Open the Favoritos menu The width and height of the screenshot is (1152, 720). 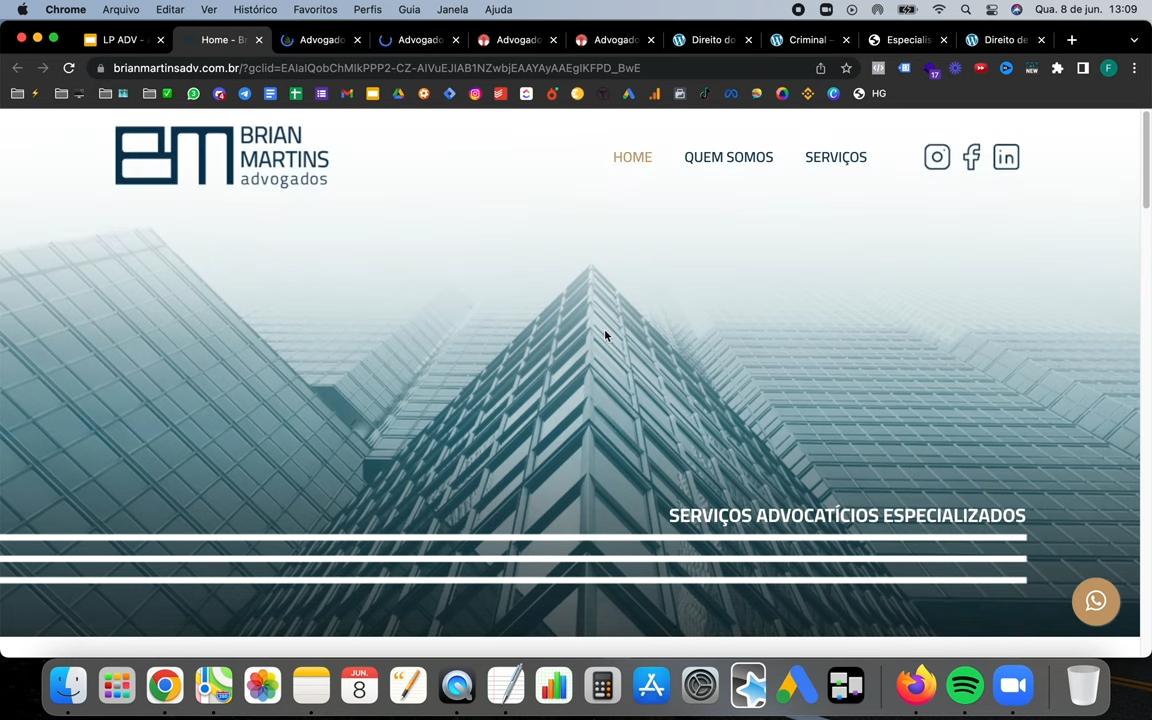pyautogui.click(x=315, y=10)
